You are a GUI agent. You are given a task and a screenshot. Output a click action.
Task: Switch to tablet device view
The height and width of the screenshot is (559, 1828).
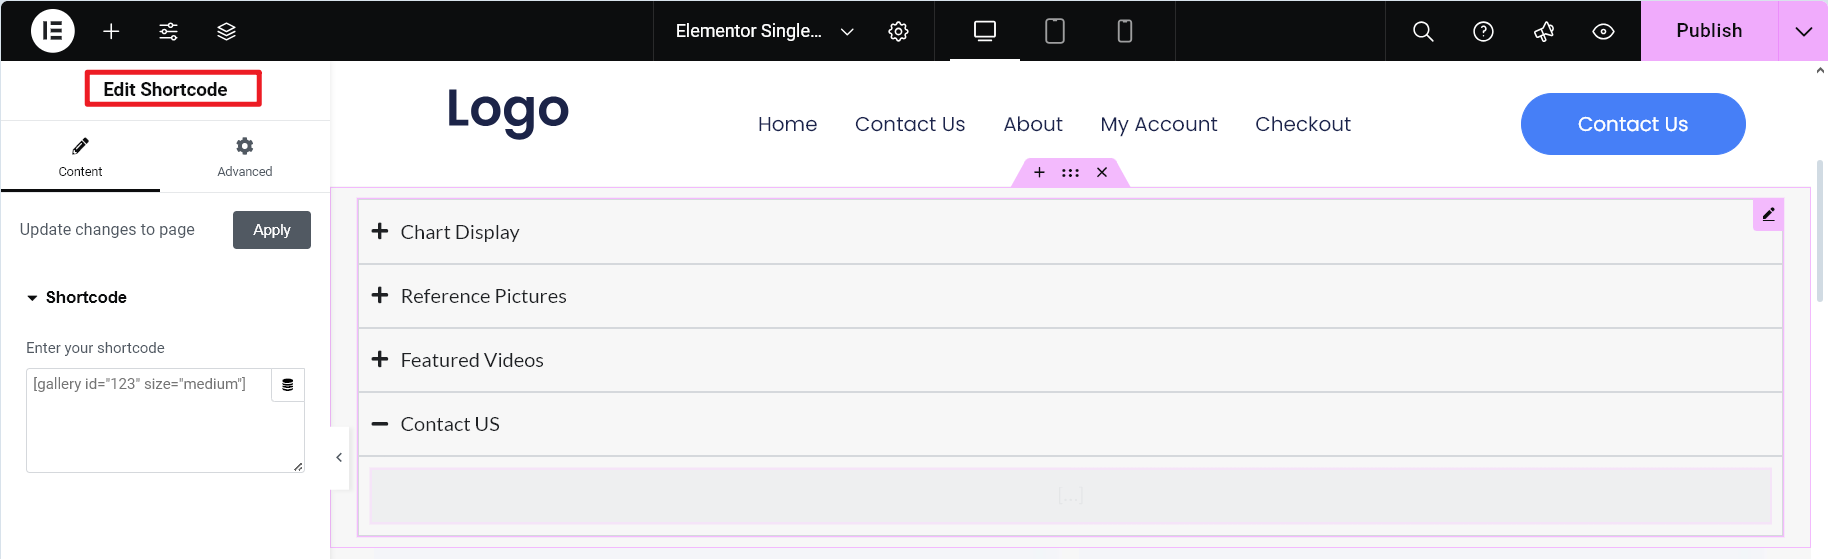coord(1054,31)
